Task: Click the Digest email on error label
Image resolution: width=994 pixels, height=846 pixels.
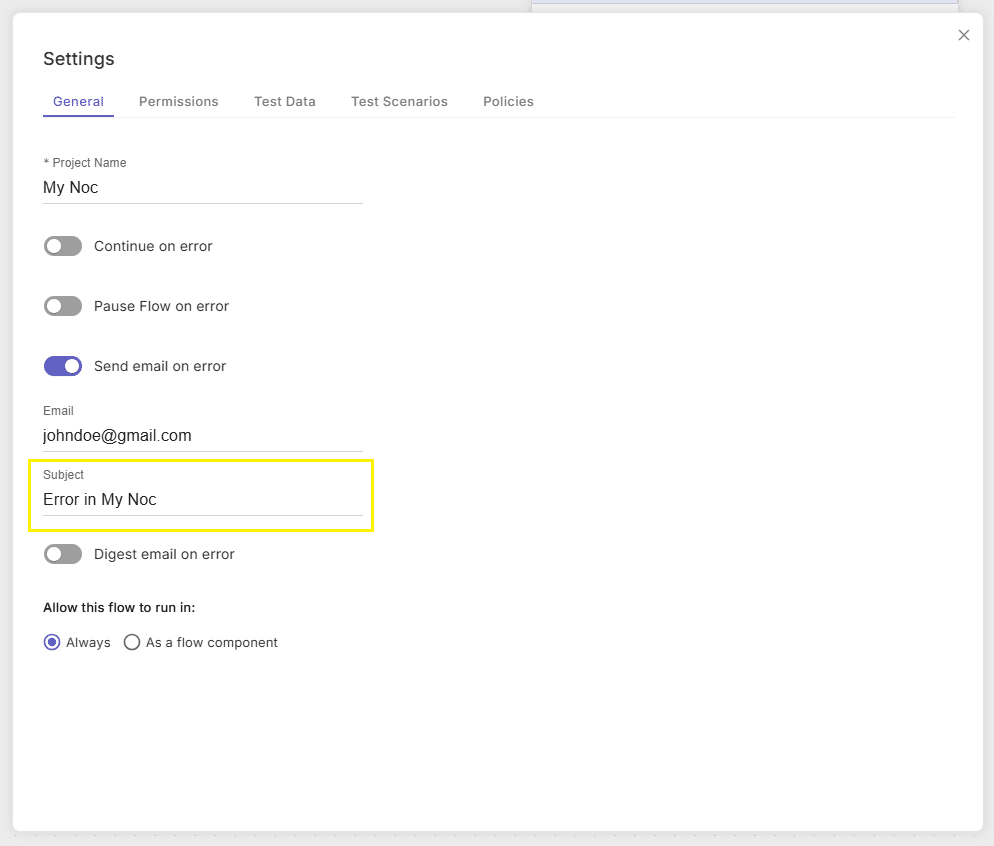Action: coord(164,554)
